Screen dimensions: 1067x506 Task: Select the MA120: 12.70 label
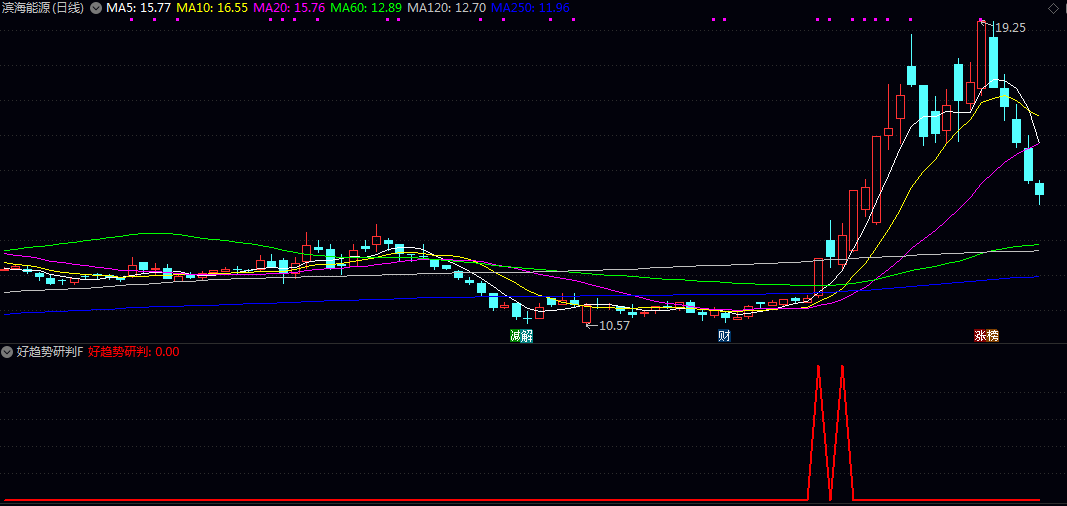(448, 8)
